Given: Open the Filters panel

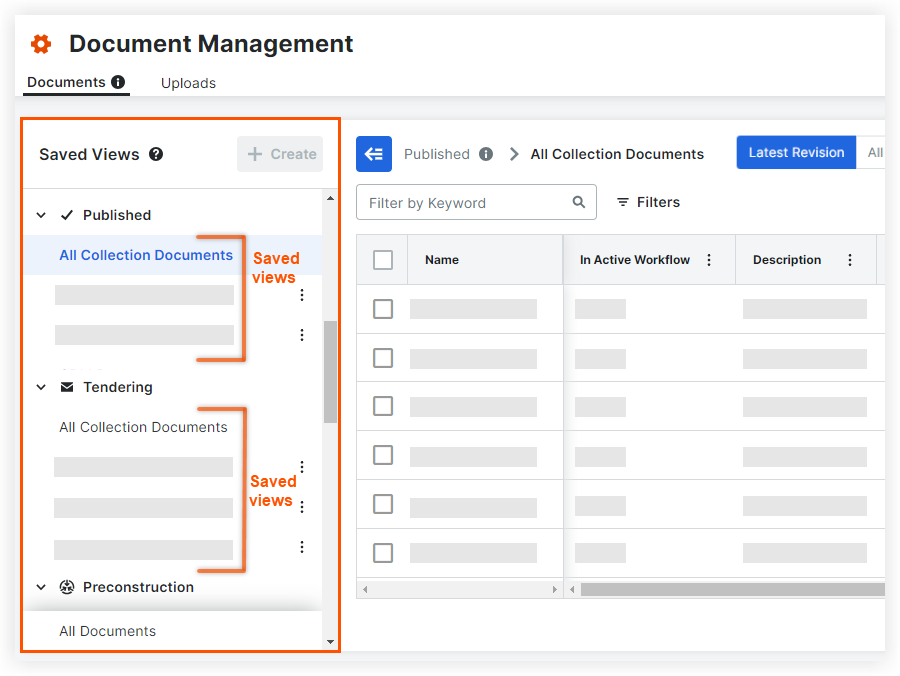Looking at the screenshot, I should tap(648, 202).
